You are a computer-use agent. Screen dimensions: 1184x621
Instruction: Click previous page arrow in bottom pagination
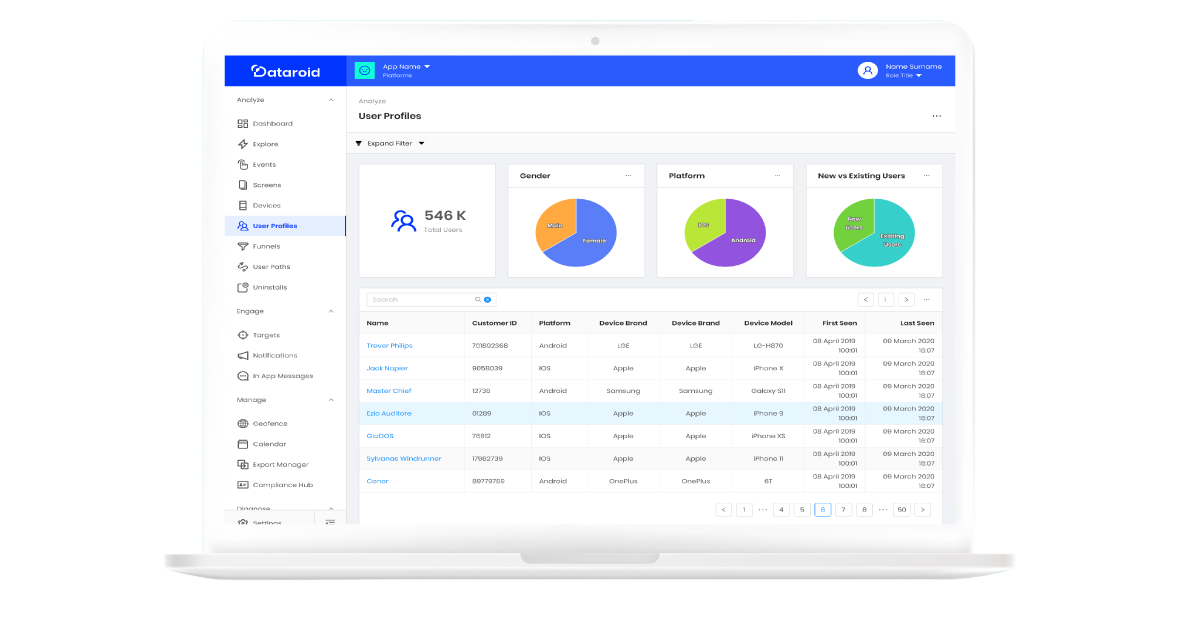[x=723, y=510]
